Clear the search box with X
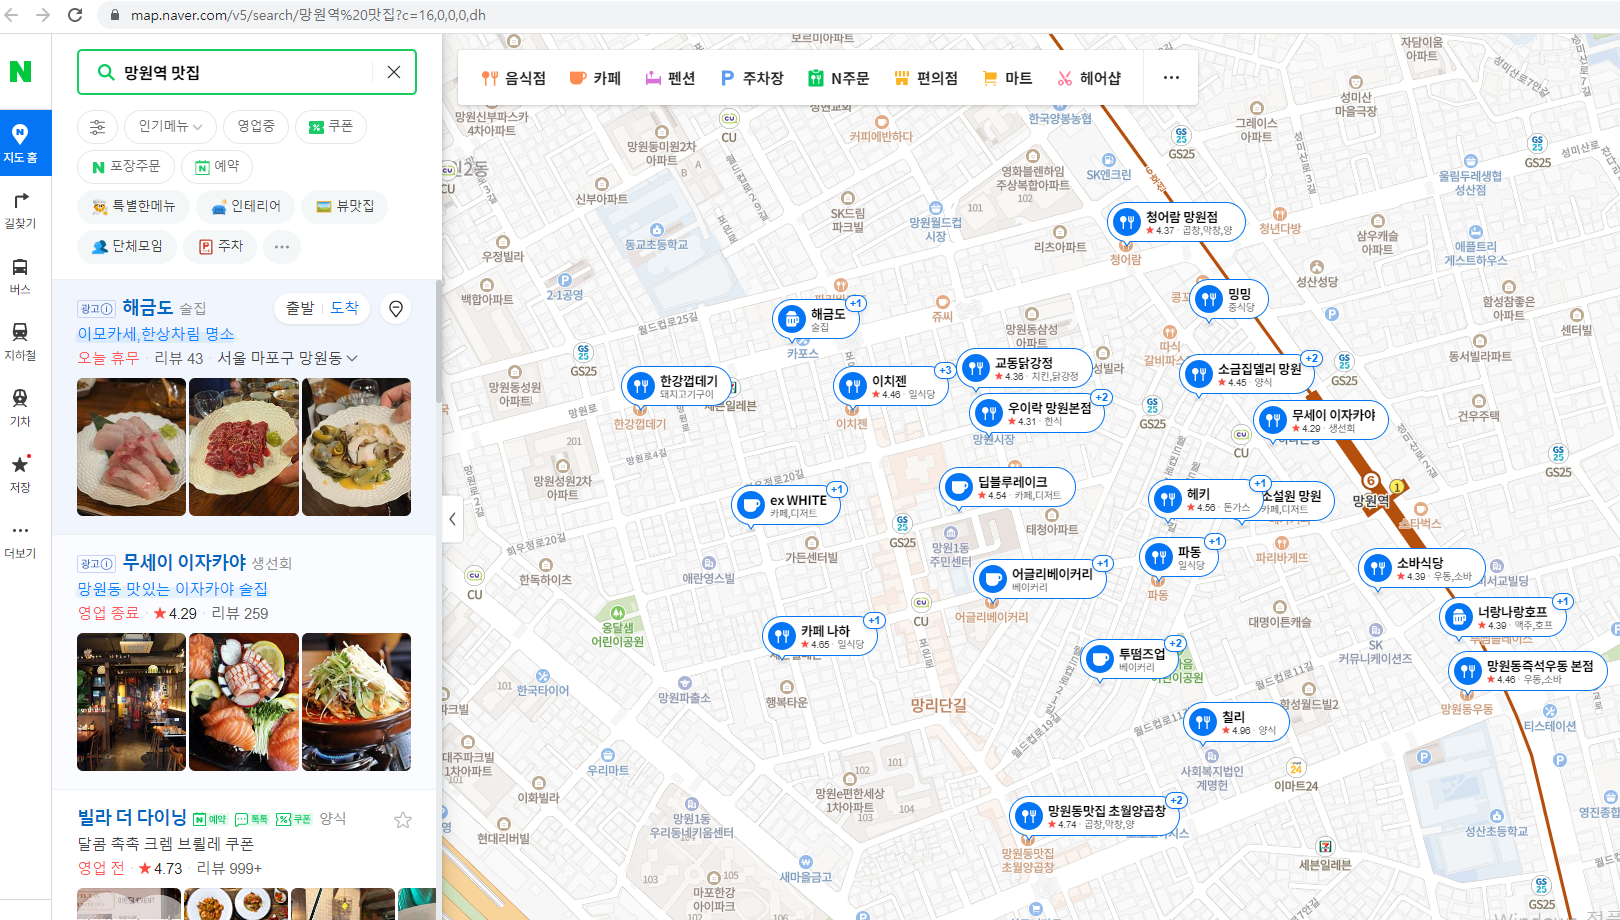The image size is (1620, 920). 394,72
